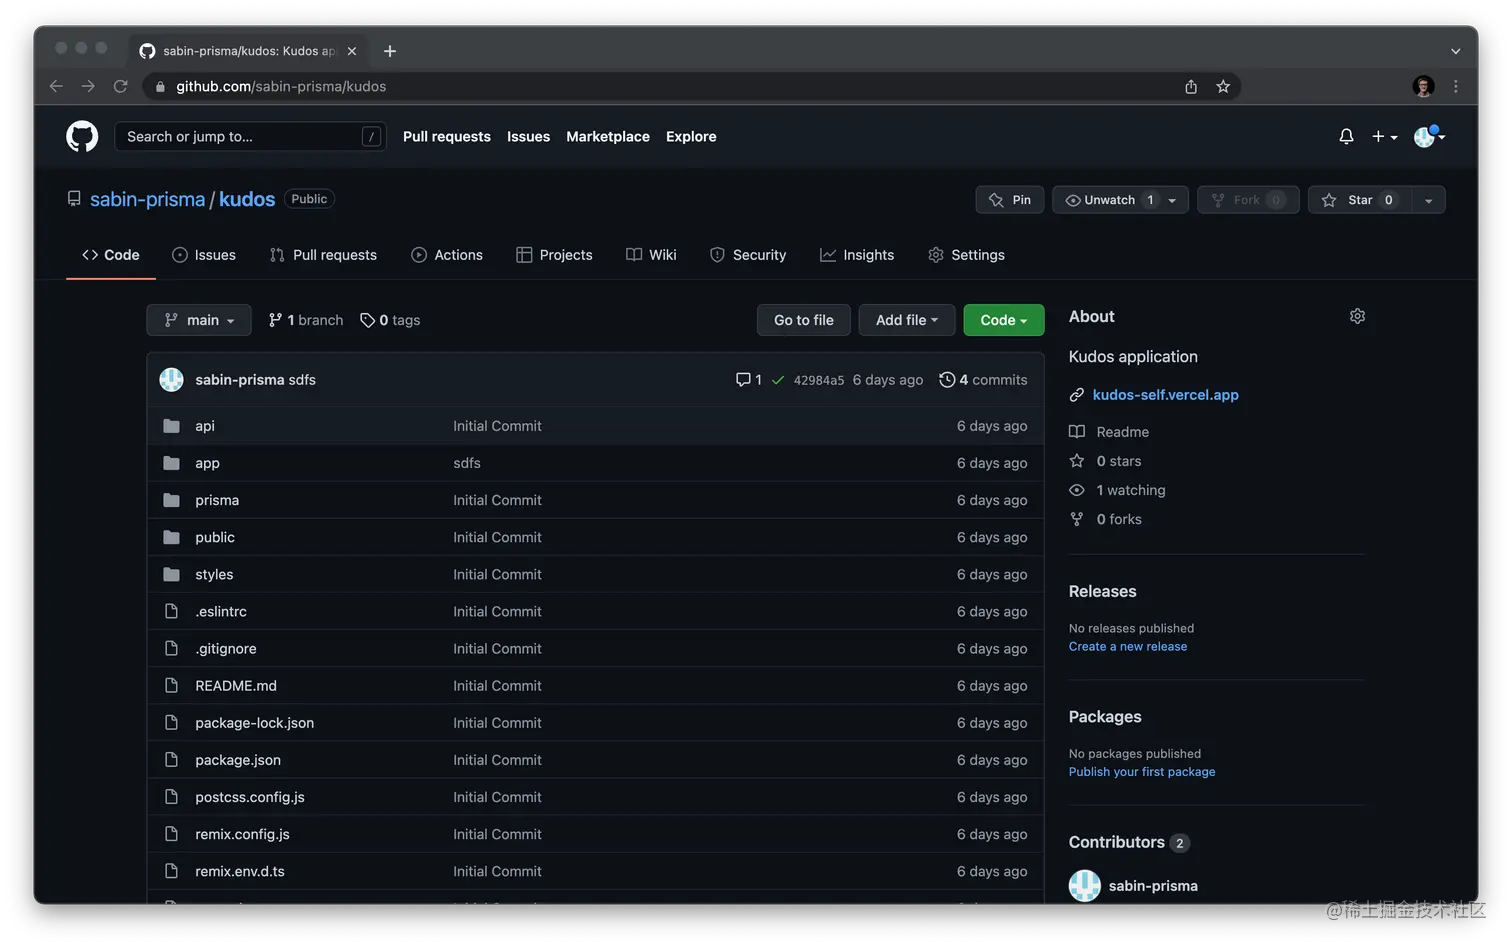Pin the repository

(x=1010, y=200)
